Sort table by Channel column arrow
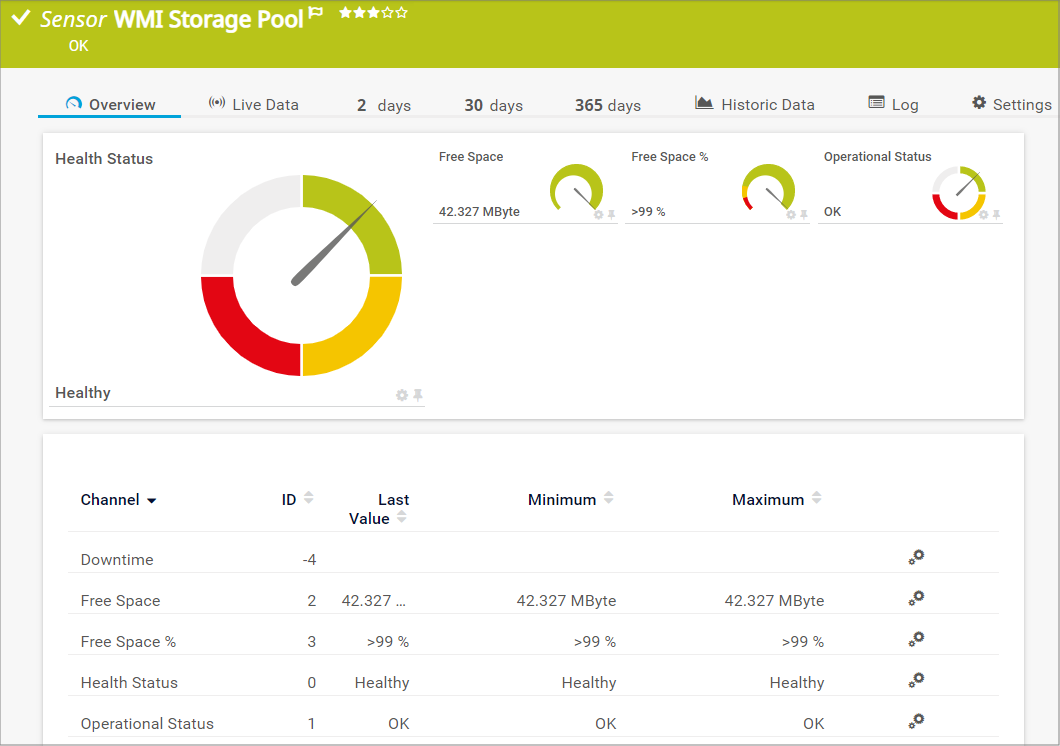This screenshot has width=1060, height=746. [151, 500]
